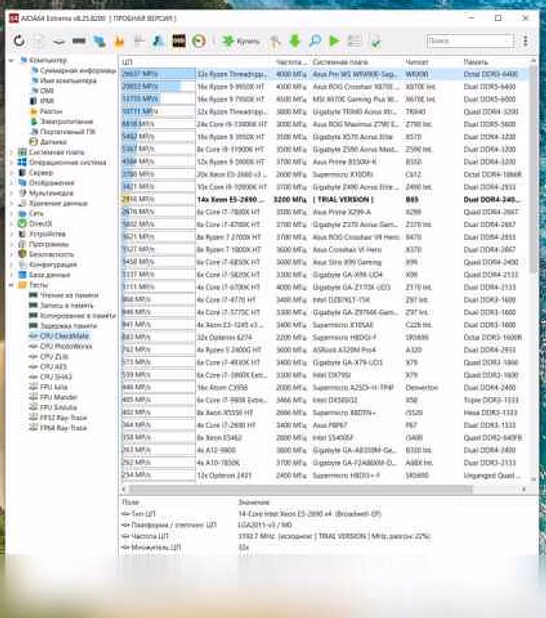Sort by the Чипсет column header
The height and width of the screenshot is (618, 546).
(x=417, y=62)
